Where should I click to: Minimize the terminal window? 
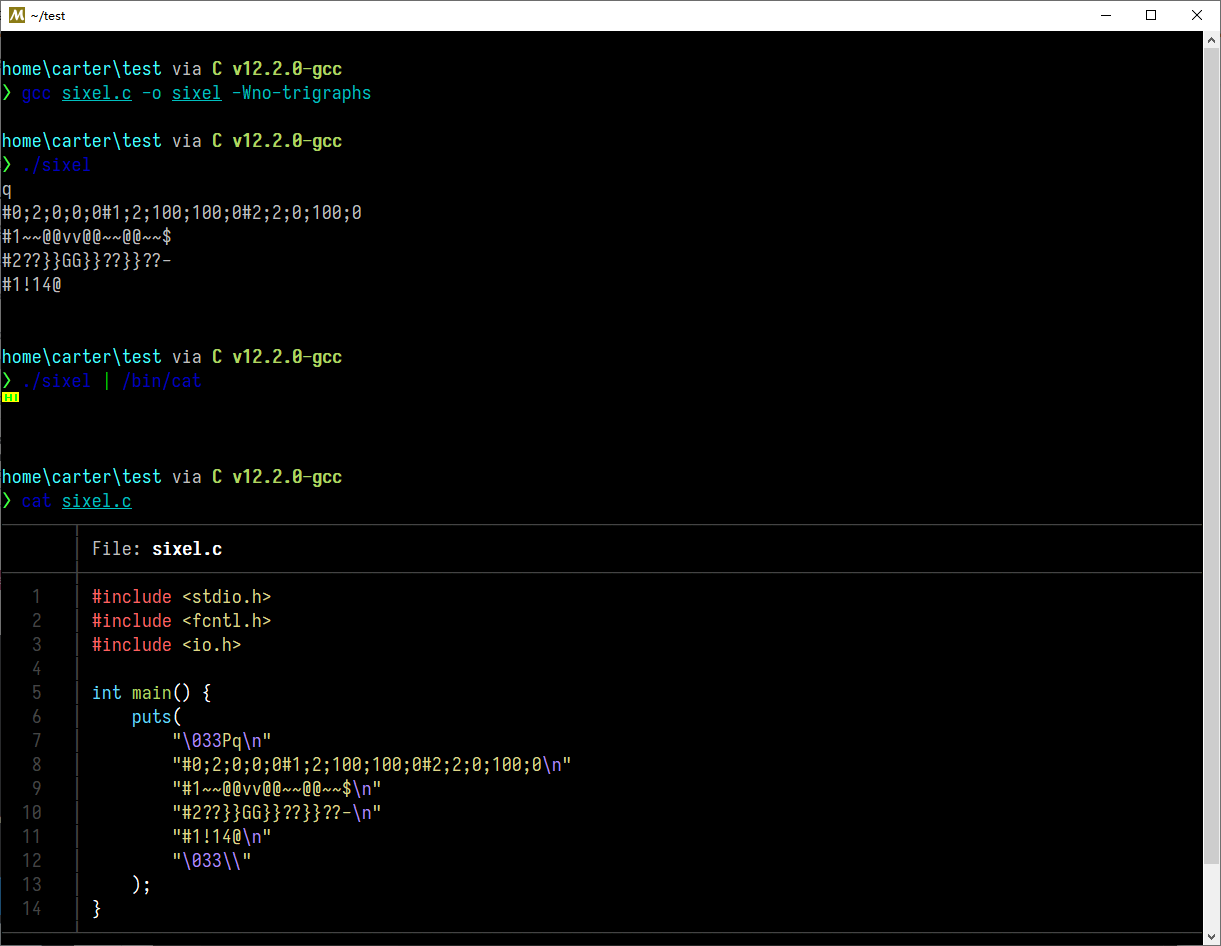click(x=1105, y=15)
